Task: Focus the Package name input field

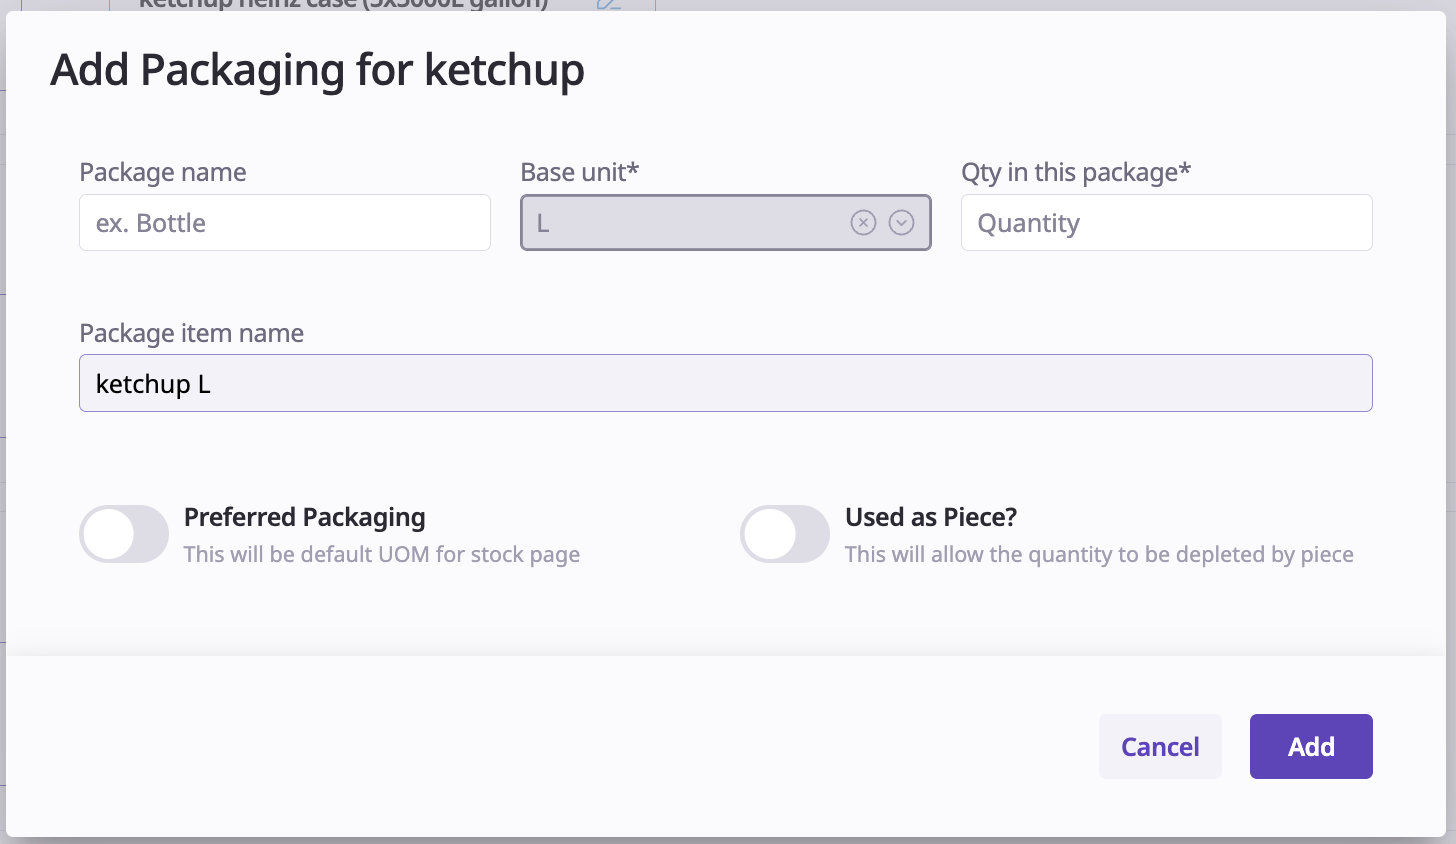Action: tap(285, 223)
